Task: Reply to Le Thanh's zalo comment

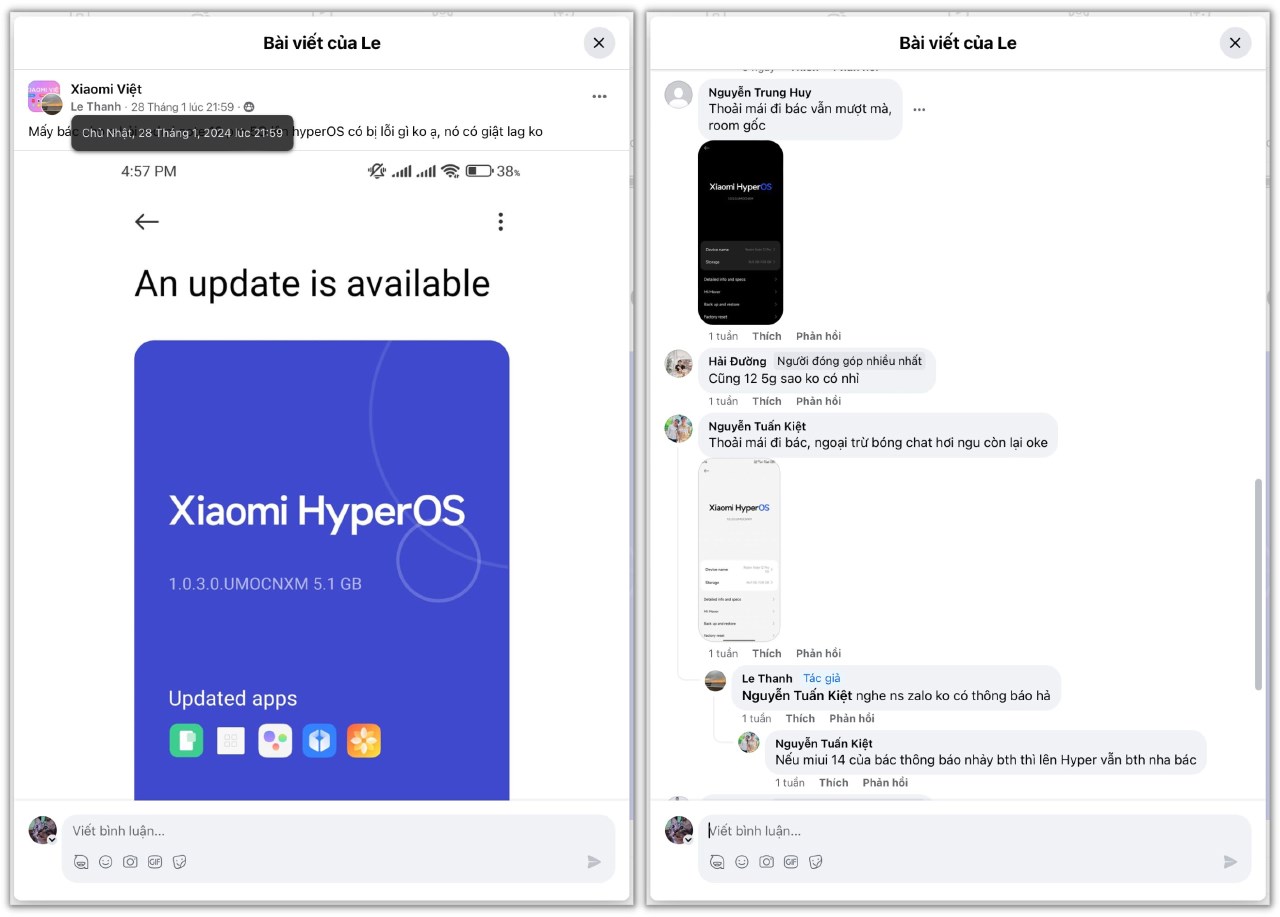Action: pos(852,718)
